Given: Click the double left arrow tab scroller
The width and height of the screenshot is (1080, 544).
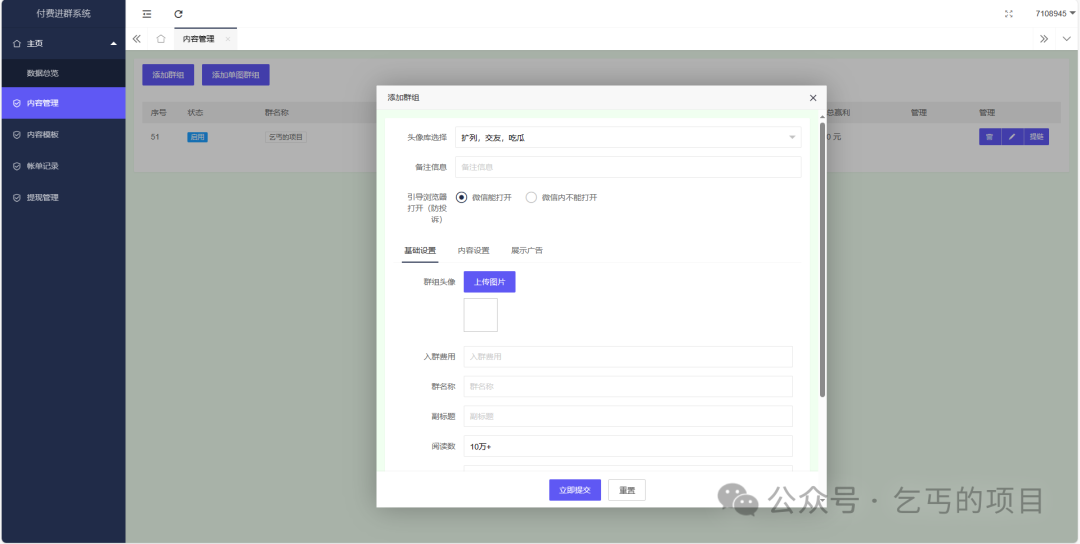Looking at the screenshot, I should click(136, 39).
